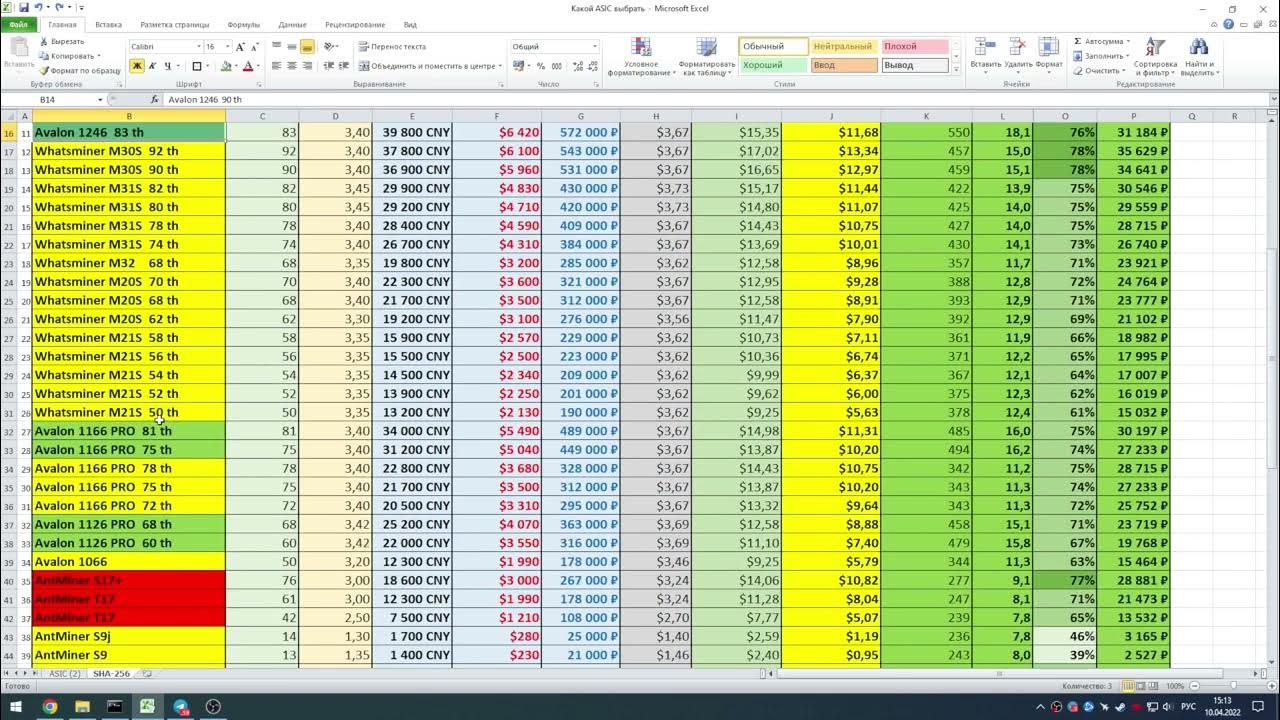Click the fill color bucket button
Viewport: 1280px width, 720px height.
pos(225,66)
